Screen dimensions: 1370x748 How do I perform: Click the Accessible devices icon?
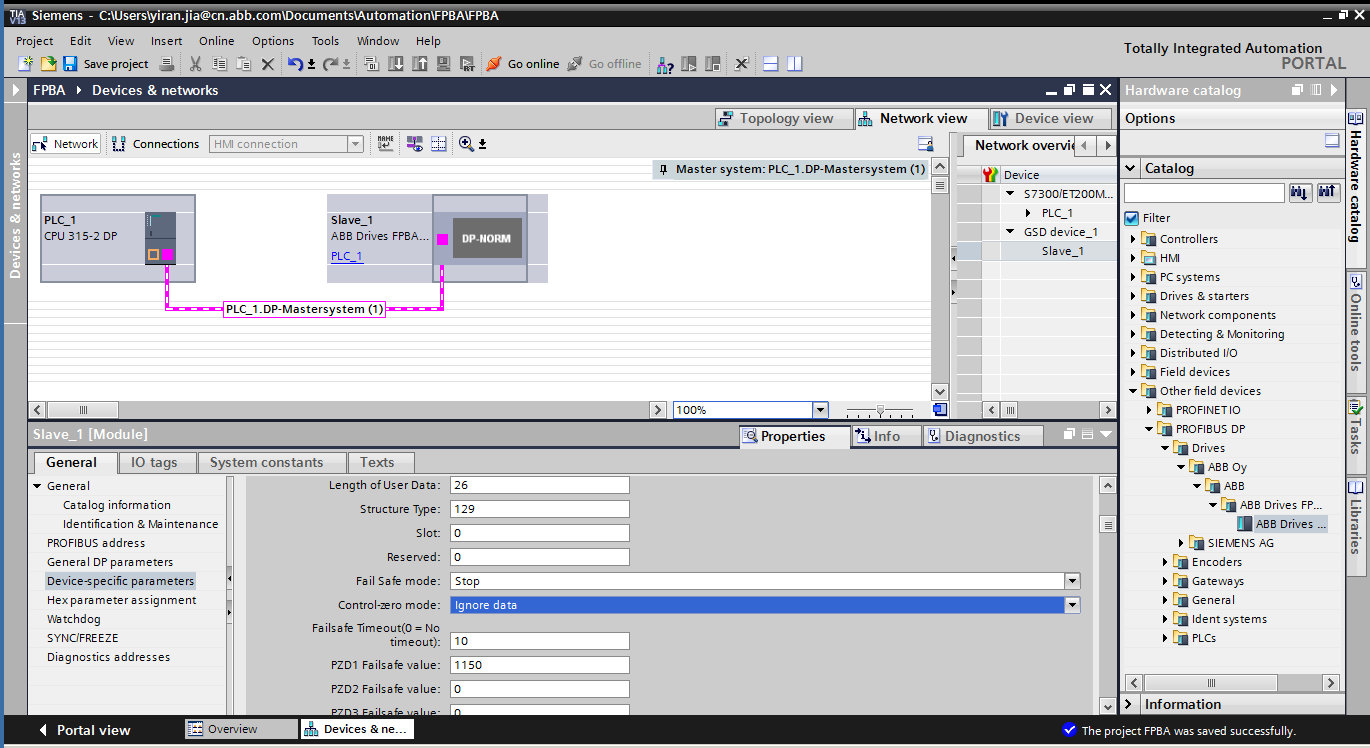(665, 64)
